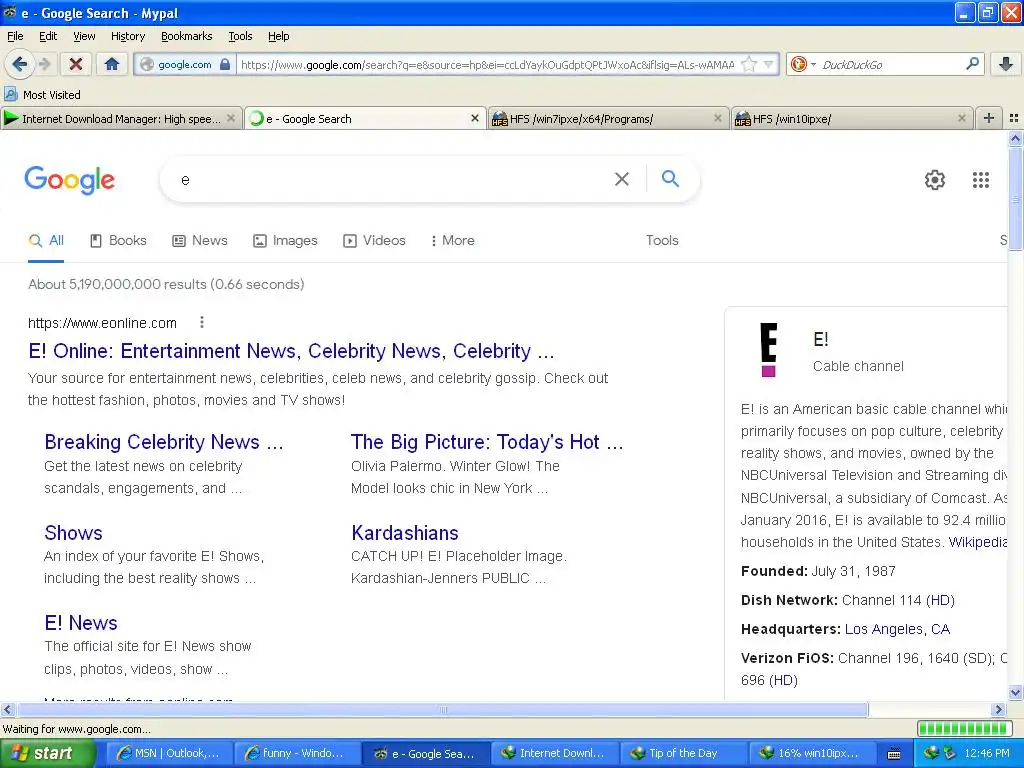1024x768 pixels.
Task: Open The Big Picture: Today's Hot link
Action: tap(487, 442)
